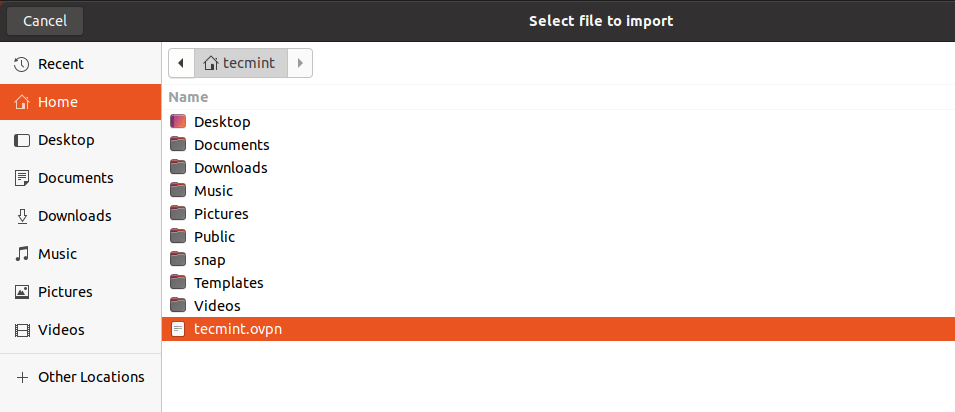The height and width of the screenshot is (412, 955).
Task: Click the Videos film icon in sidebar
Action: (x=21, y=330)
